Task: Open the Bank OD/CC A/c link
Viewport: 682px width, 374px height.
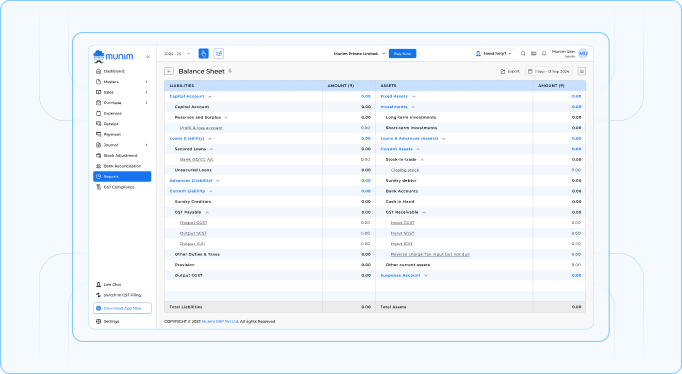Action: click(197, 160)
